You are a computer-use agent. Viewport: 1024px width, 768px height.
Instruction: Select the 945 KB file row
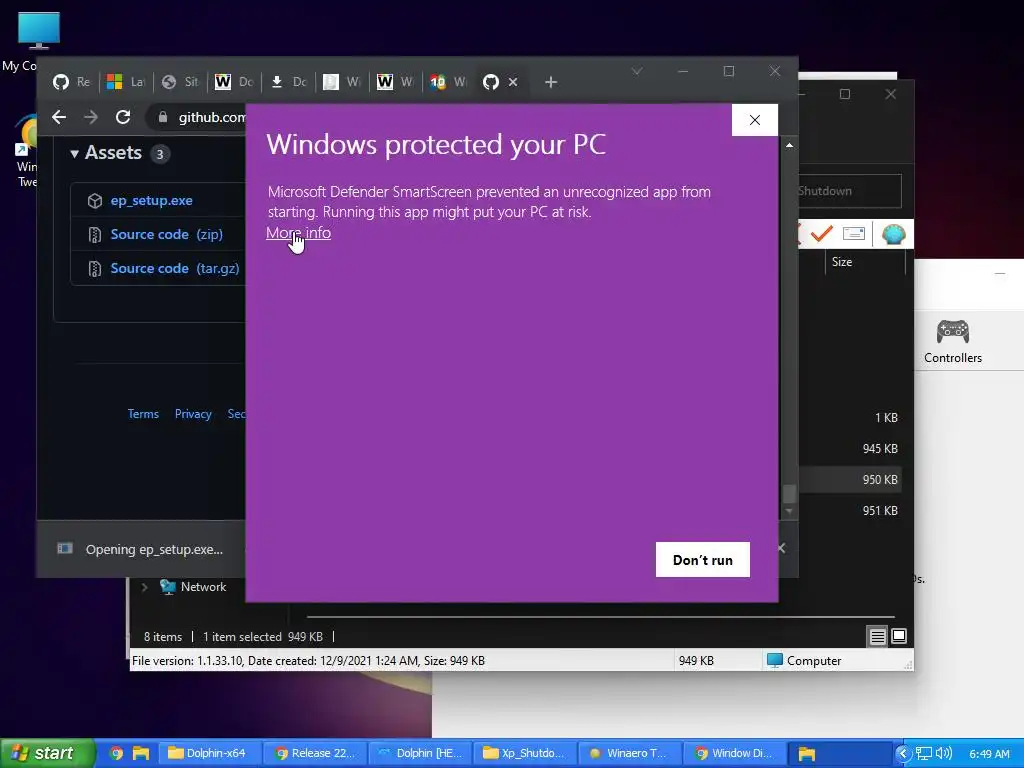850,449
